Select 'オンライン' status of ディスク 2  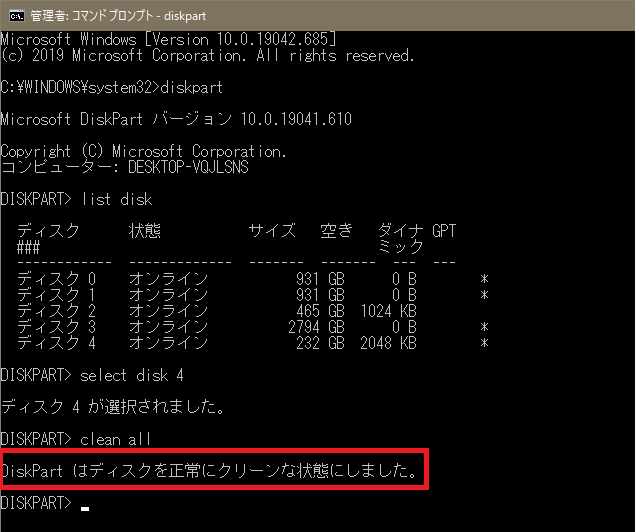pyautogui.click(x=168, y=311)
